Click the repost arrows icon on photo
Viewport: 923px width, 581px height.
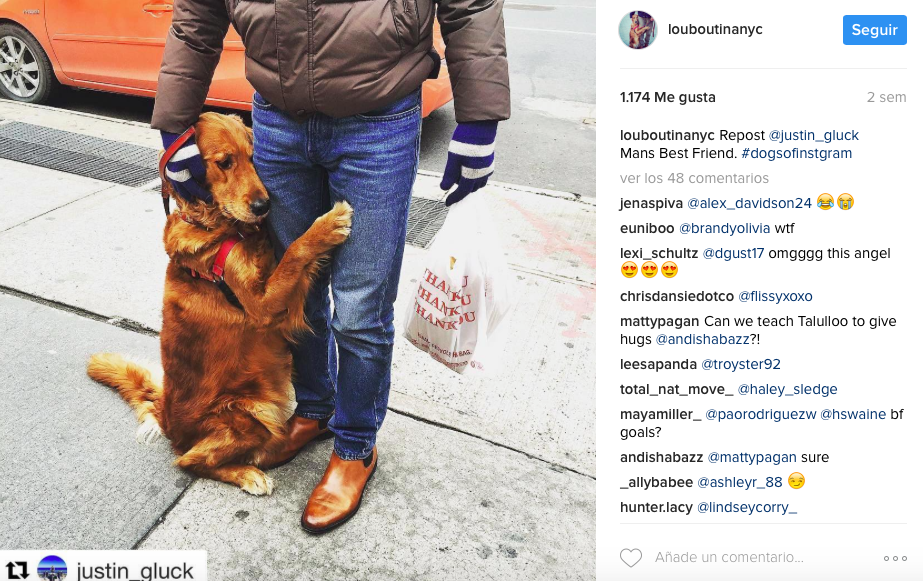(x=17, y=570)
